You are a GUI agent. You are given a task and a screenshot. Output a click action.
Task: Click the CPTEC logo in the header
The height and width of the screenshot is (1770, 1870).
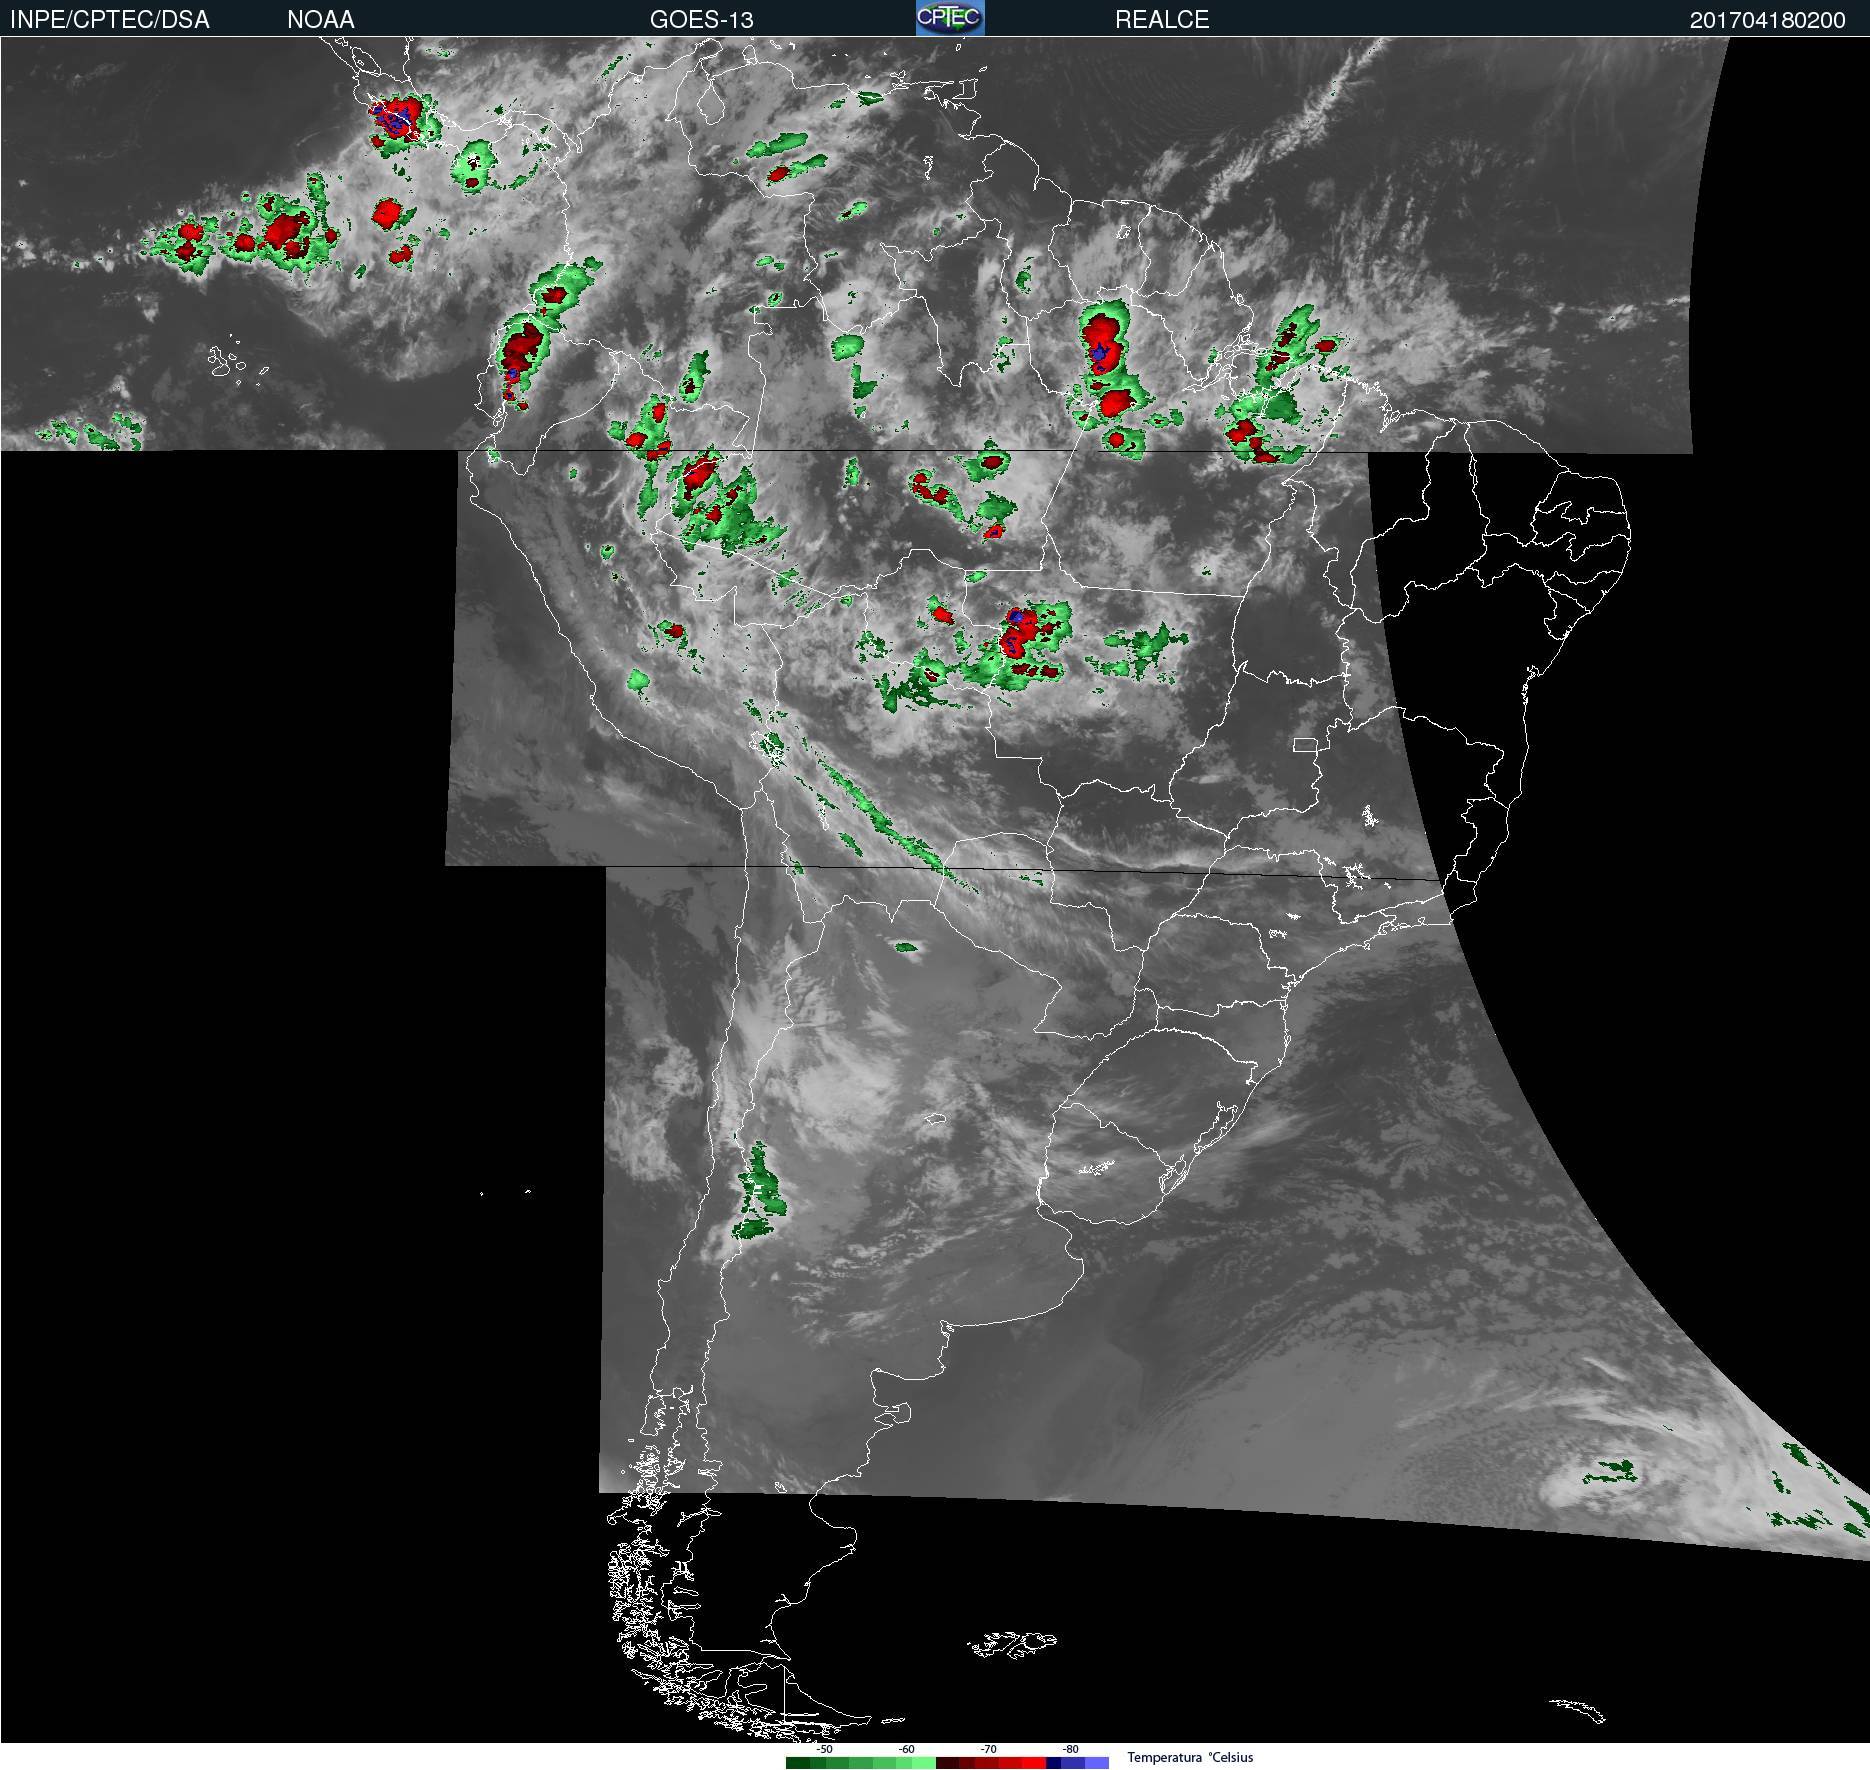pos(950,18)
